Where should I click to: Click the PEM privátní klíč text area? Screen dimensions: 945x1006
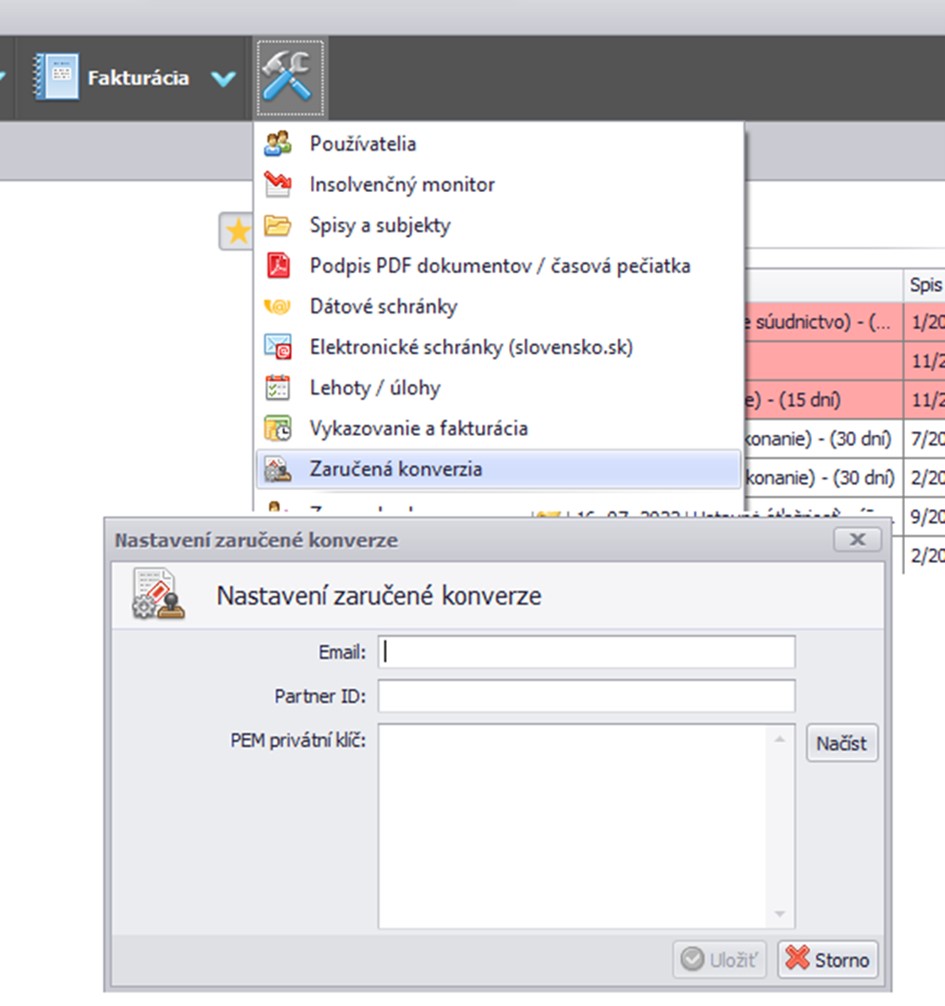click(575, 825)
